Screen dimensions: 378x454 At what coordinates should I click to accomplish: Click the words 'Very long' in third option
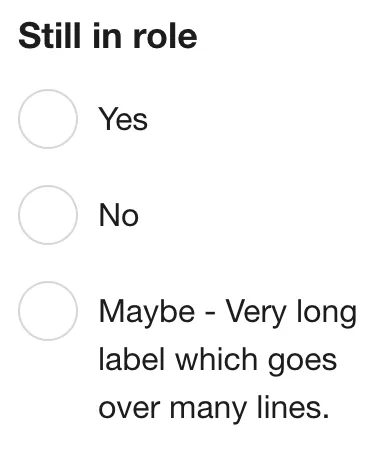(291, 312)
